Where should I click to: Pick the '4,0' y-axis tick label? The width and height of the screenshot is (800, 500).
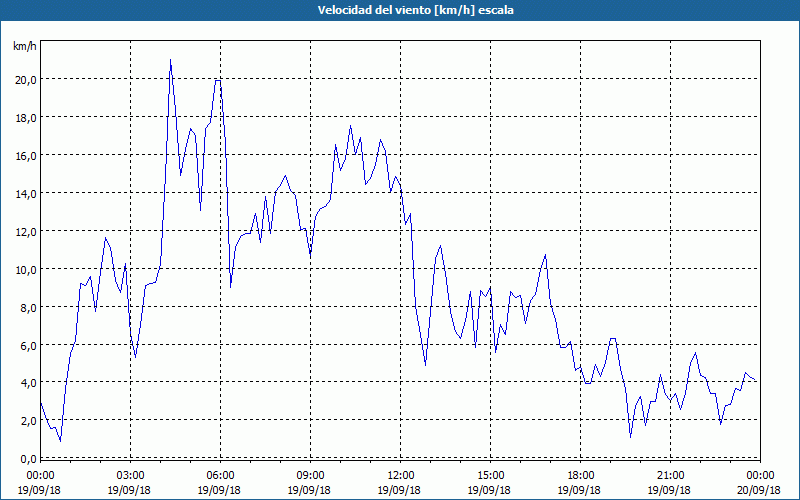pos(28,383)
